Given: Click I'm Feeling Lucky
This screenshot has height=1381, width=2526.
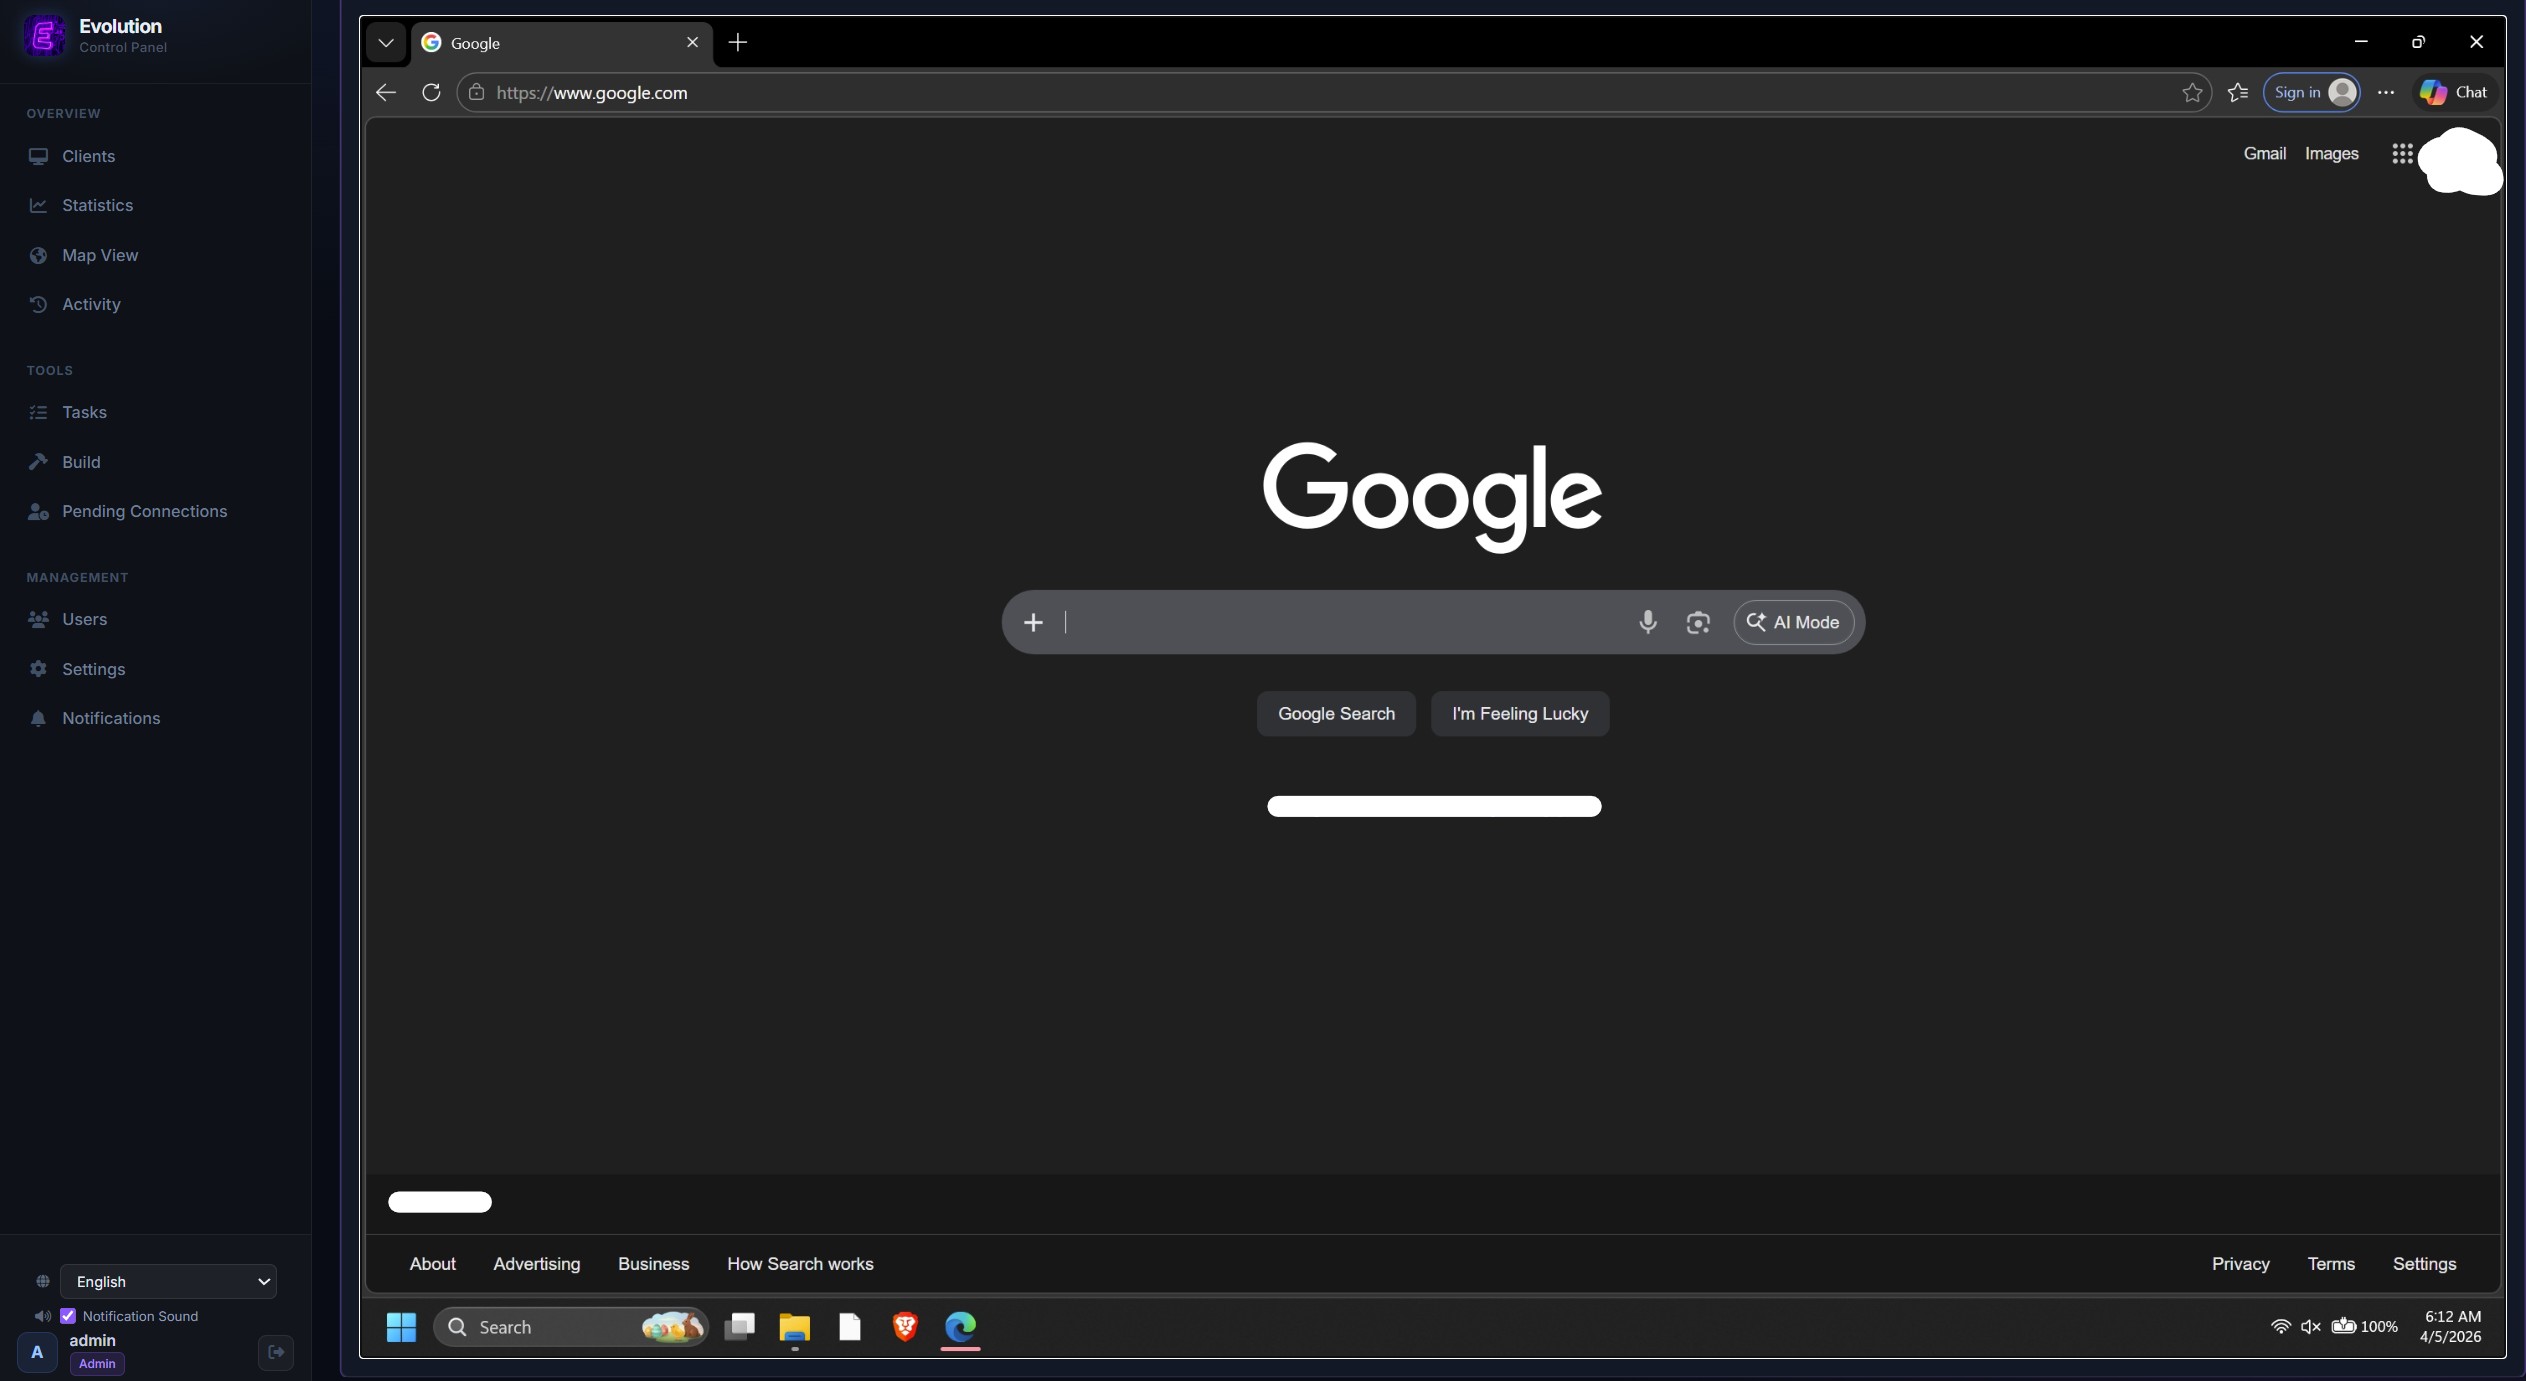Looking at the screenshot, I should pyautogui.click(x=1520, y=713).
